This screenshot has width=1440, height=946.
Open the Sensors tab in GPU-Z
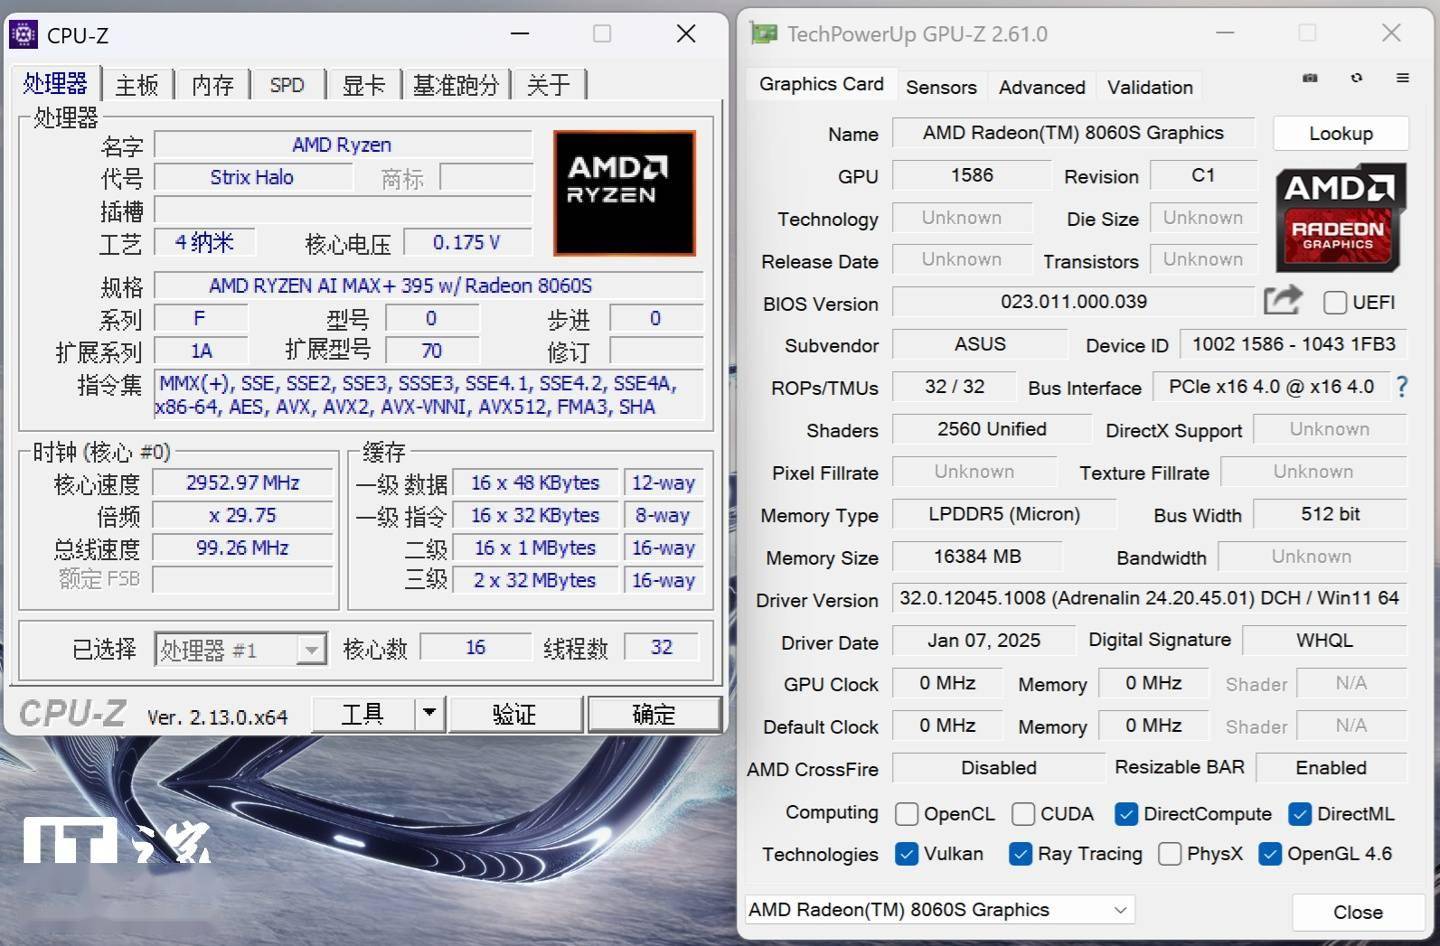click(940, 87)
